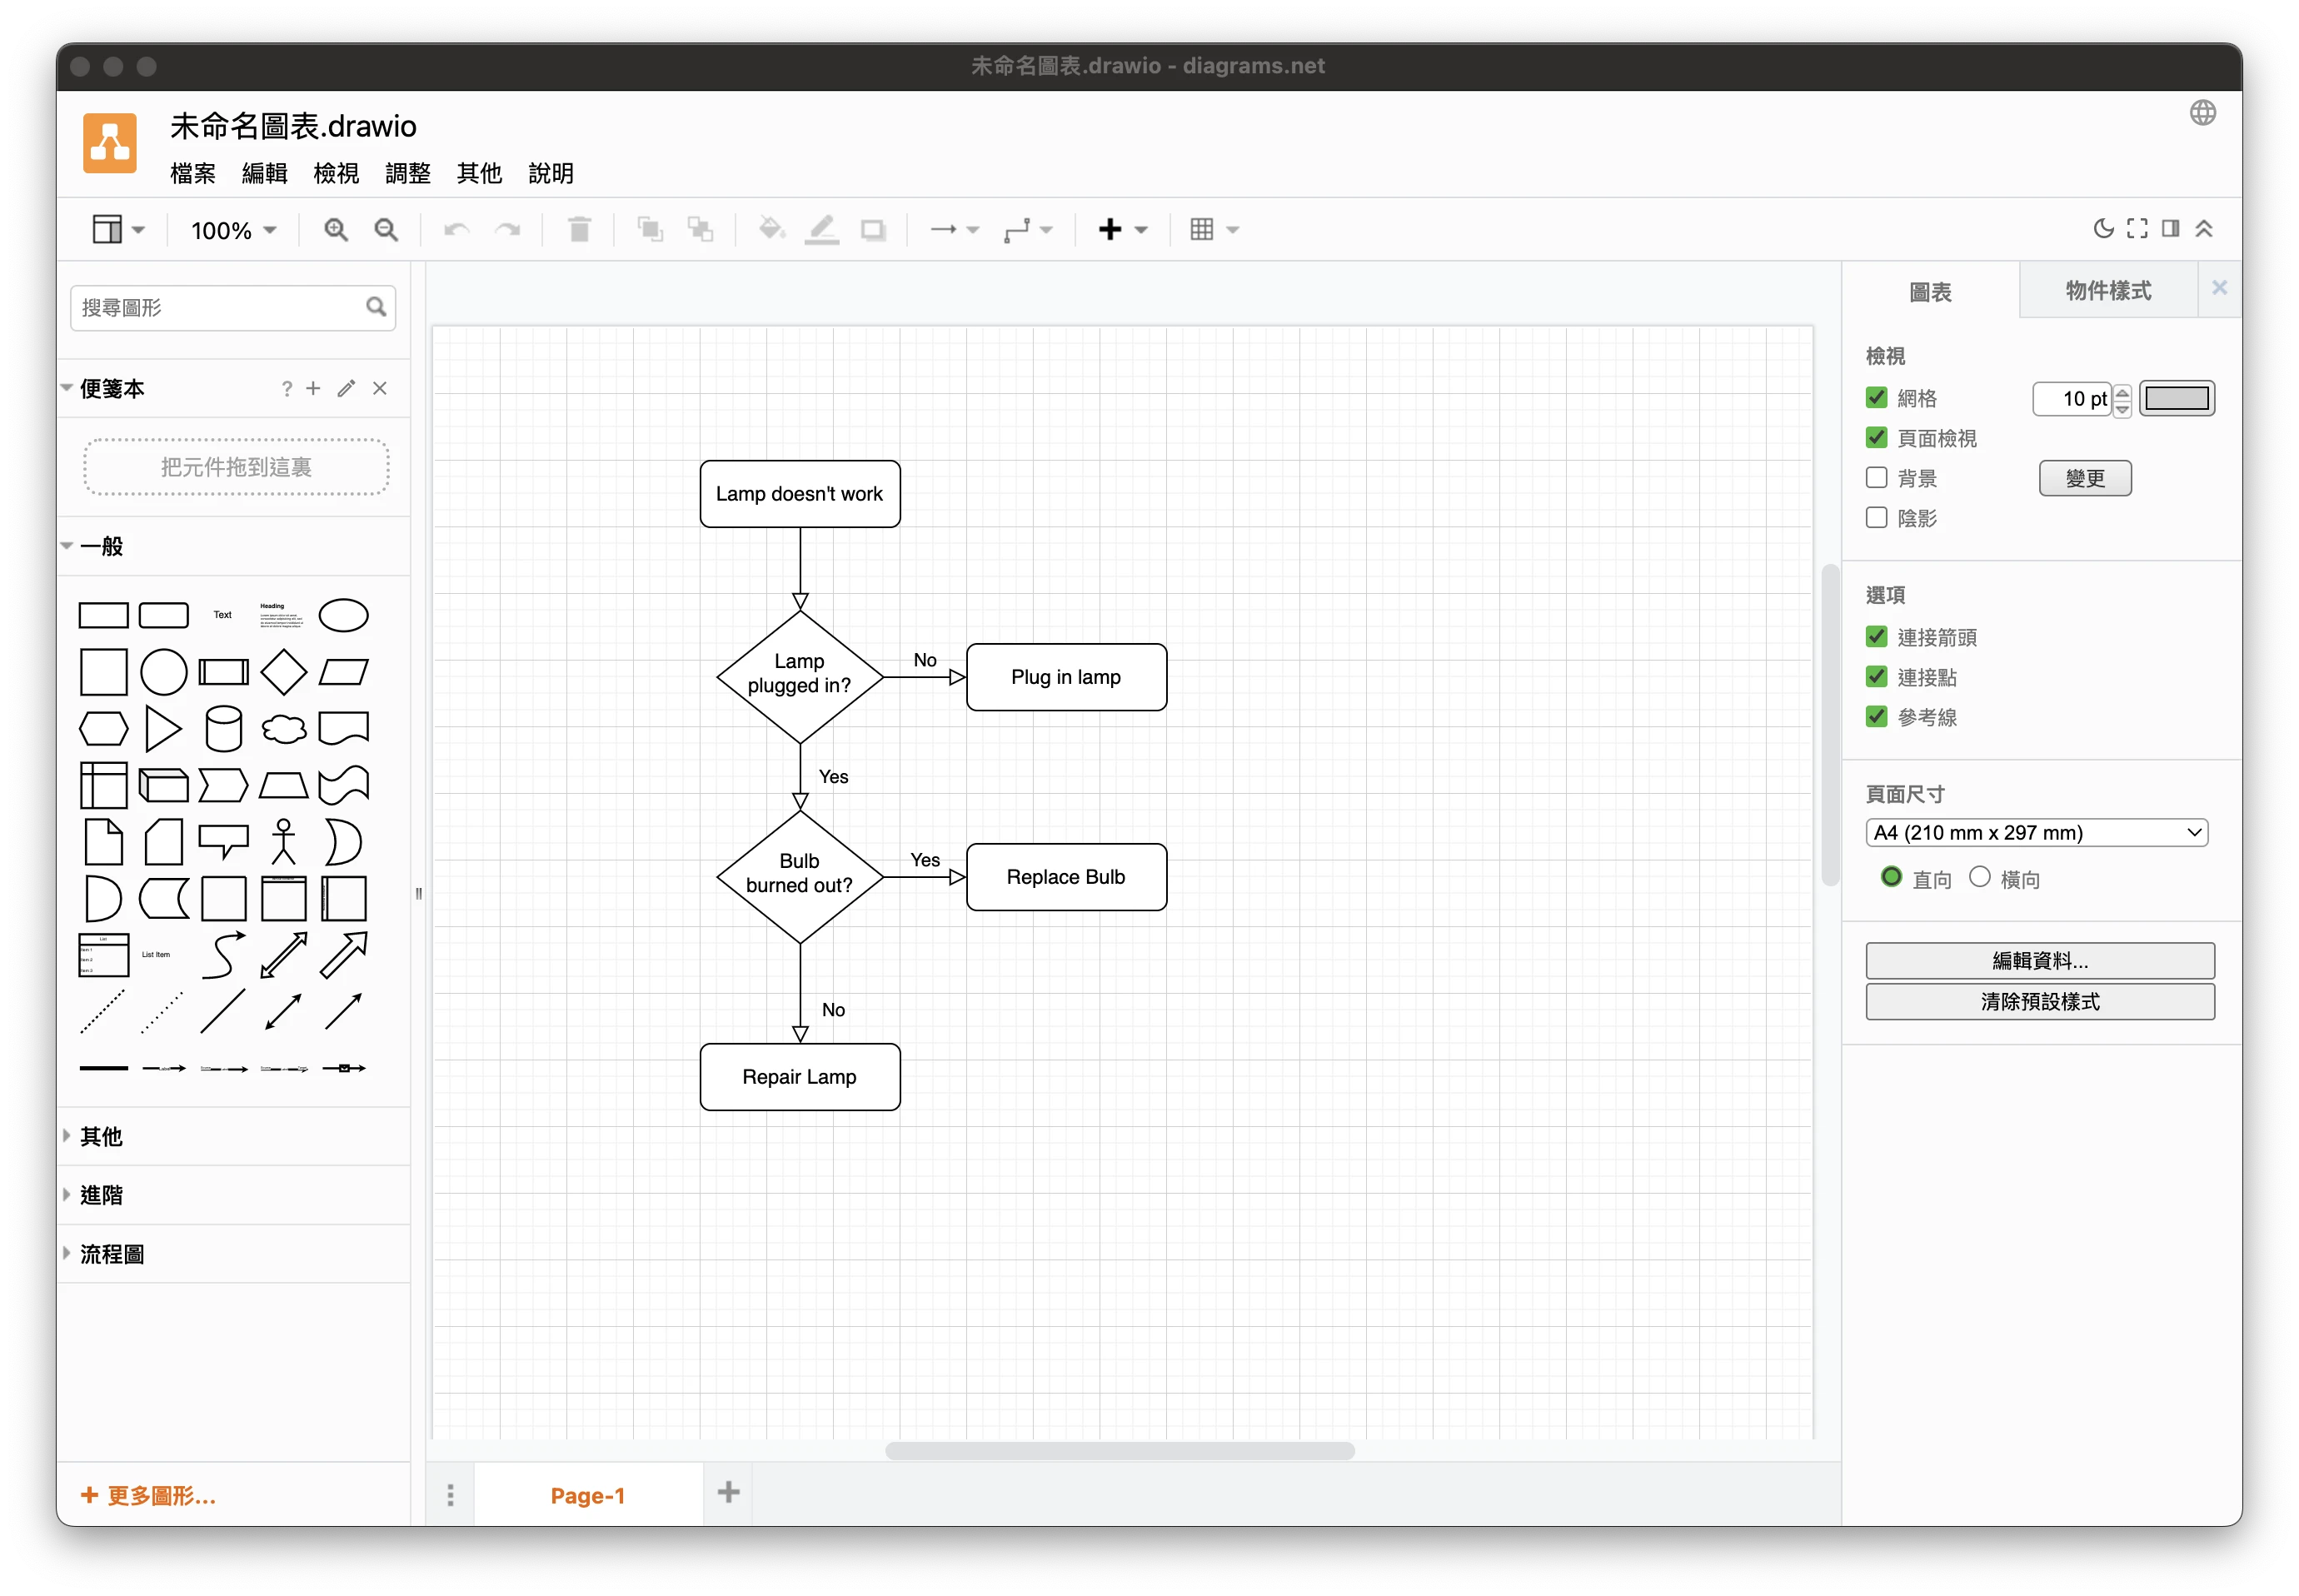Click the bring to front icon
The width and height of the screenshot is (2299, 1596).
pos(650,230)
